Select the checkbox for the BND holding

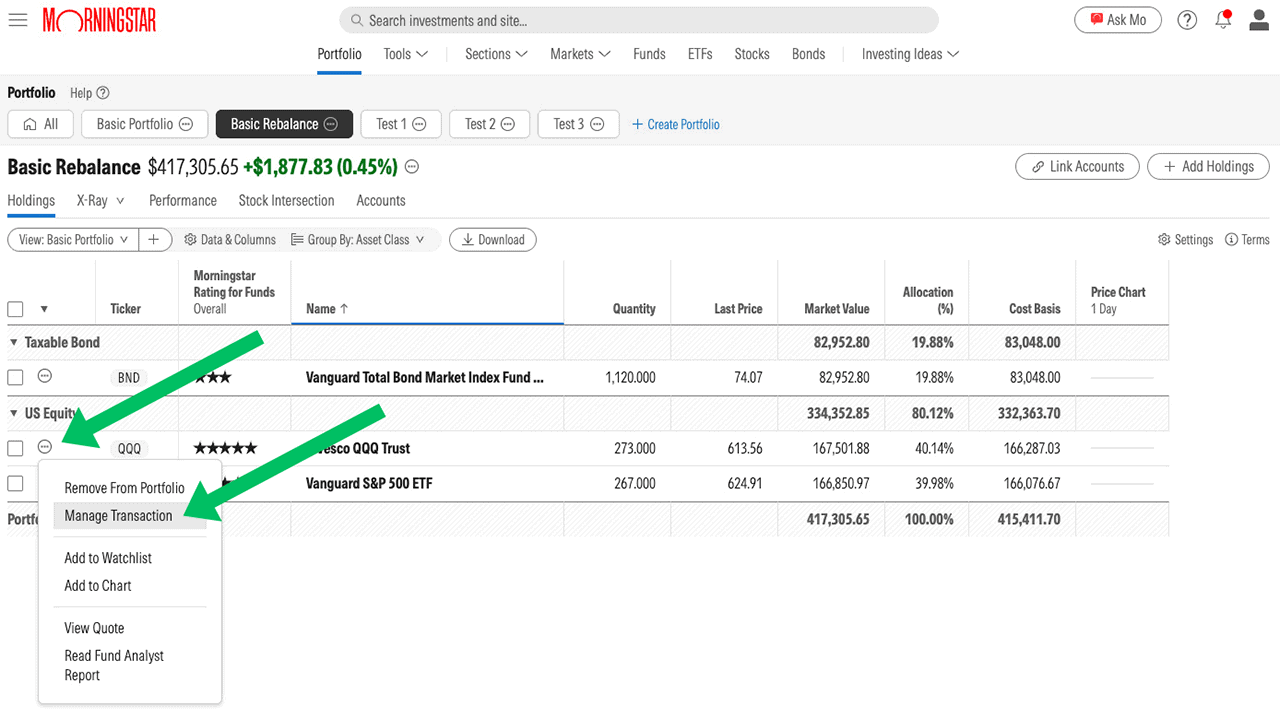(x=15, y=377)
